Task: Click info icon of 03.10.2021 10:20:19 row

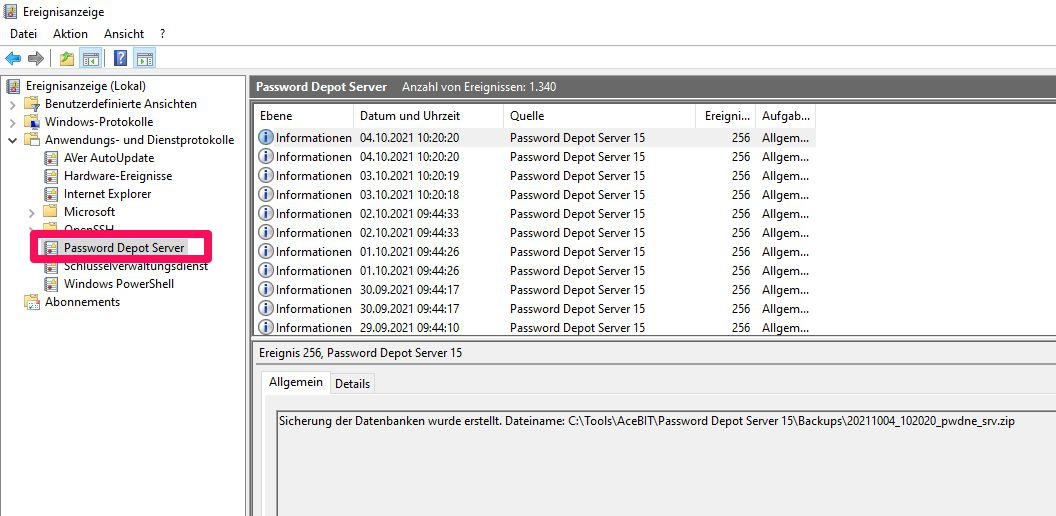Action: [266, 175]
